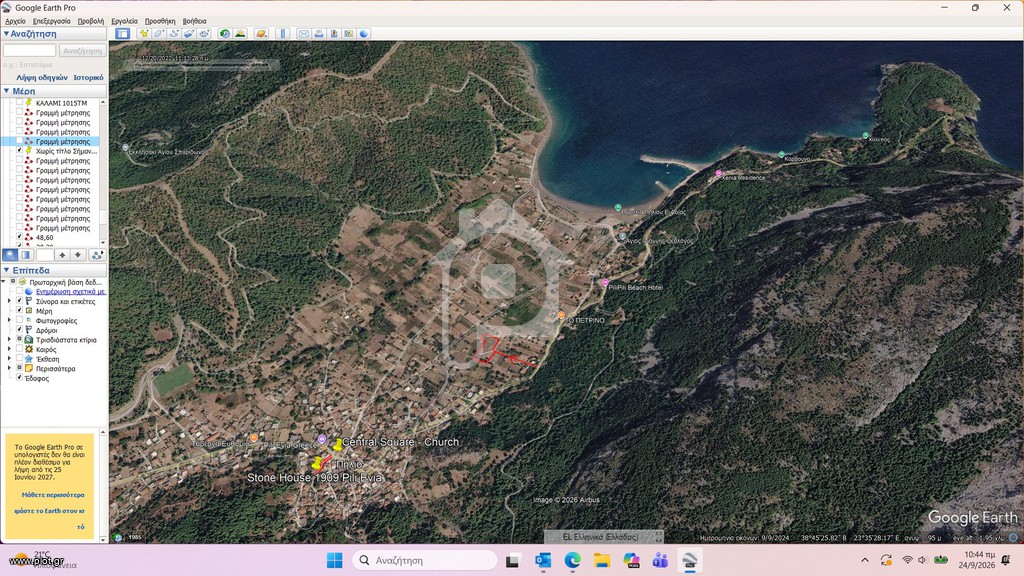Click the Λήψη οδηγιών link
This screenshot has width=1024, height=576.
(42, 77)
